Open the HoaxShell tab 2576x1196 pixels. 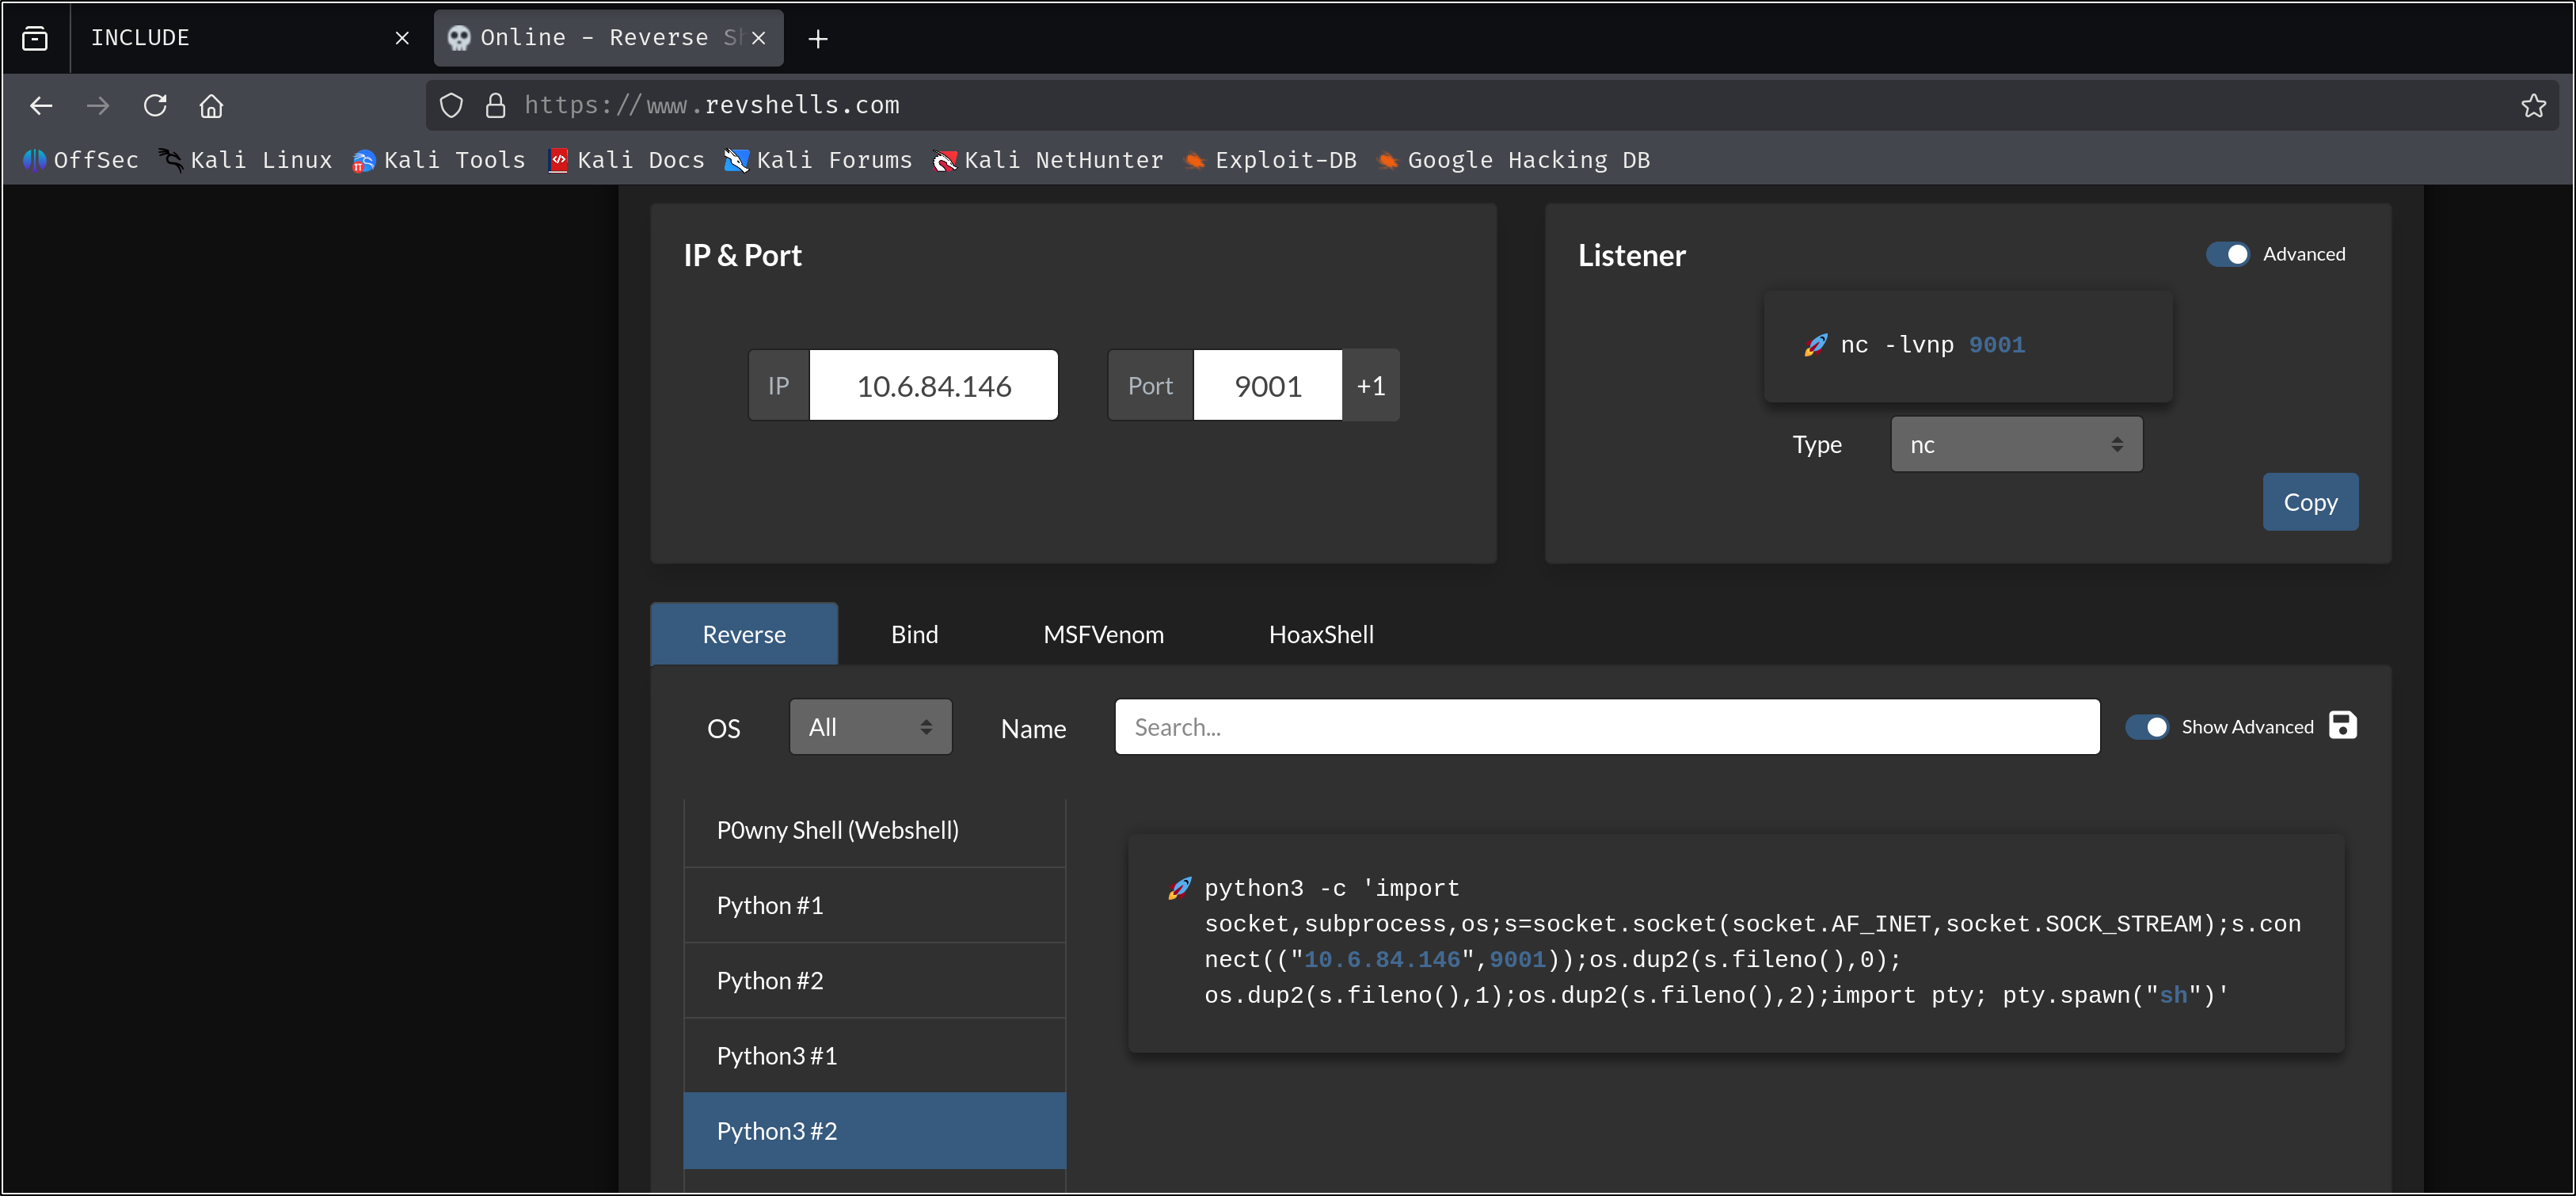tap(1320, 634)
